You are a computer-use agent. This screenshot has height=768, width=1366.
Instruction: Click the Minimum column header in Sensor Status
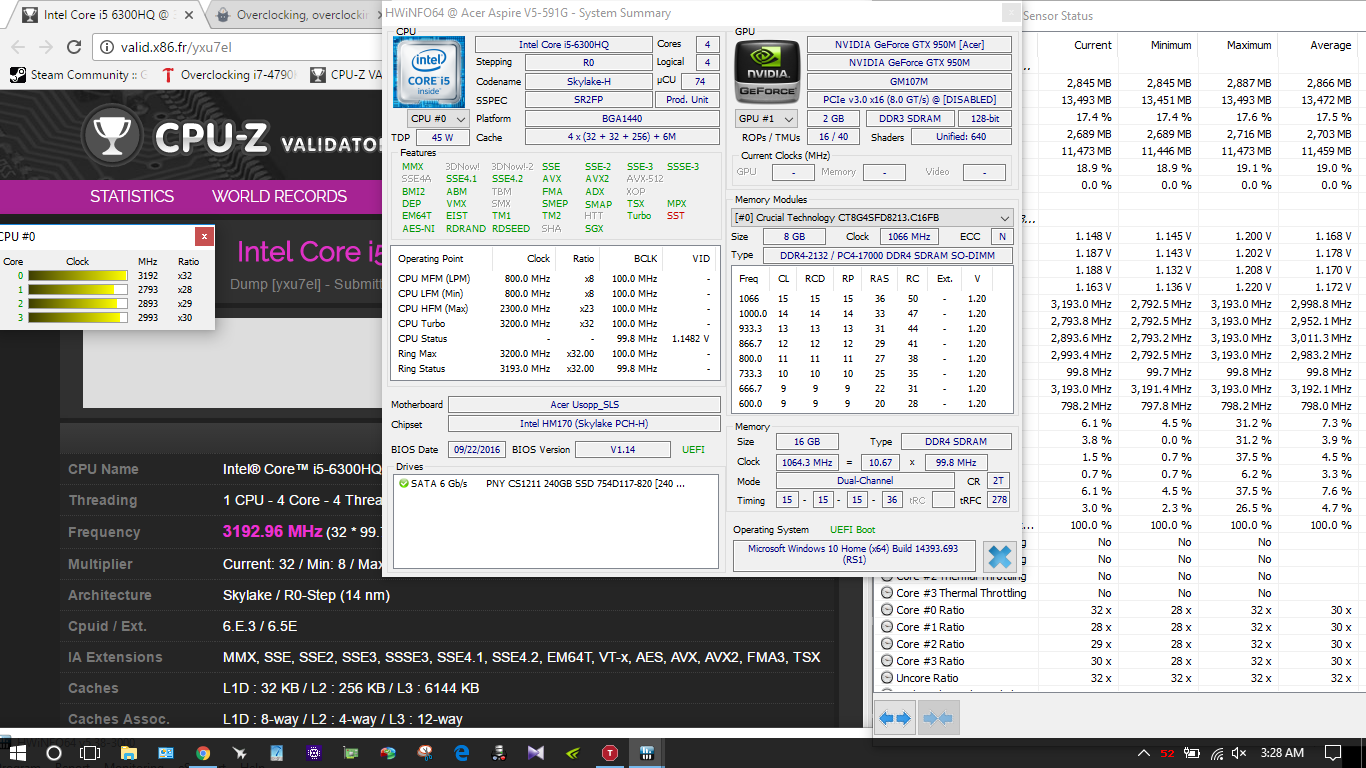click(x=1170, y=45)
